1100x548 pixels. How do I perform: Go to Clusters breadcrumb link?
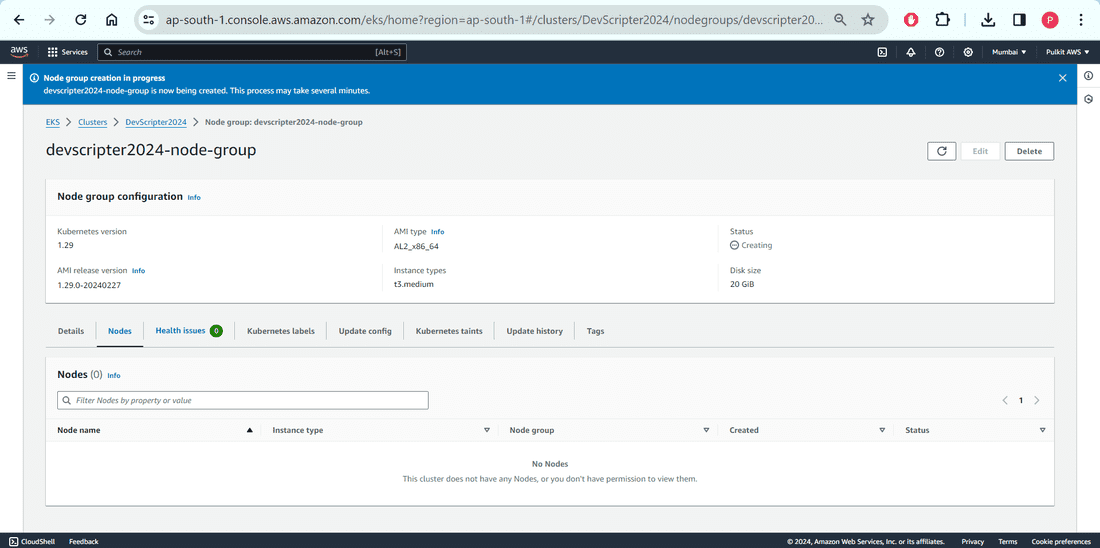[93, 122]
